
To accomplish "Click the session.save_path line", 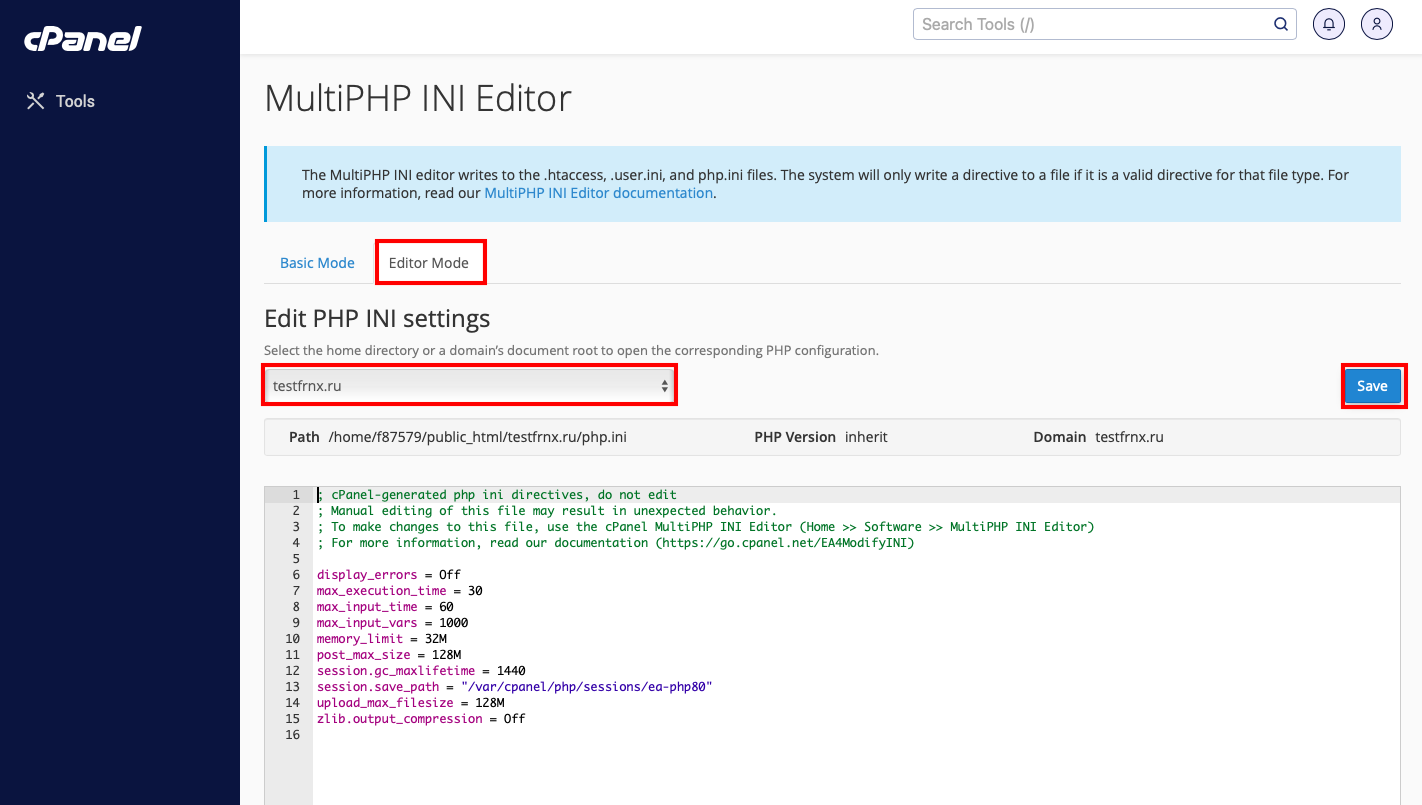I will [x=514, y=687].
